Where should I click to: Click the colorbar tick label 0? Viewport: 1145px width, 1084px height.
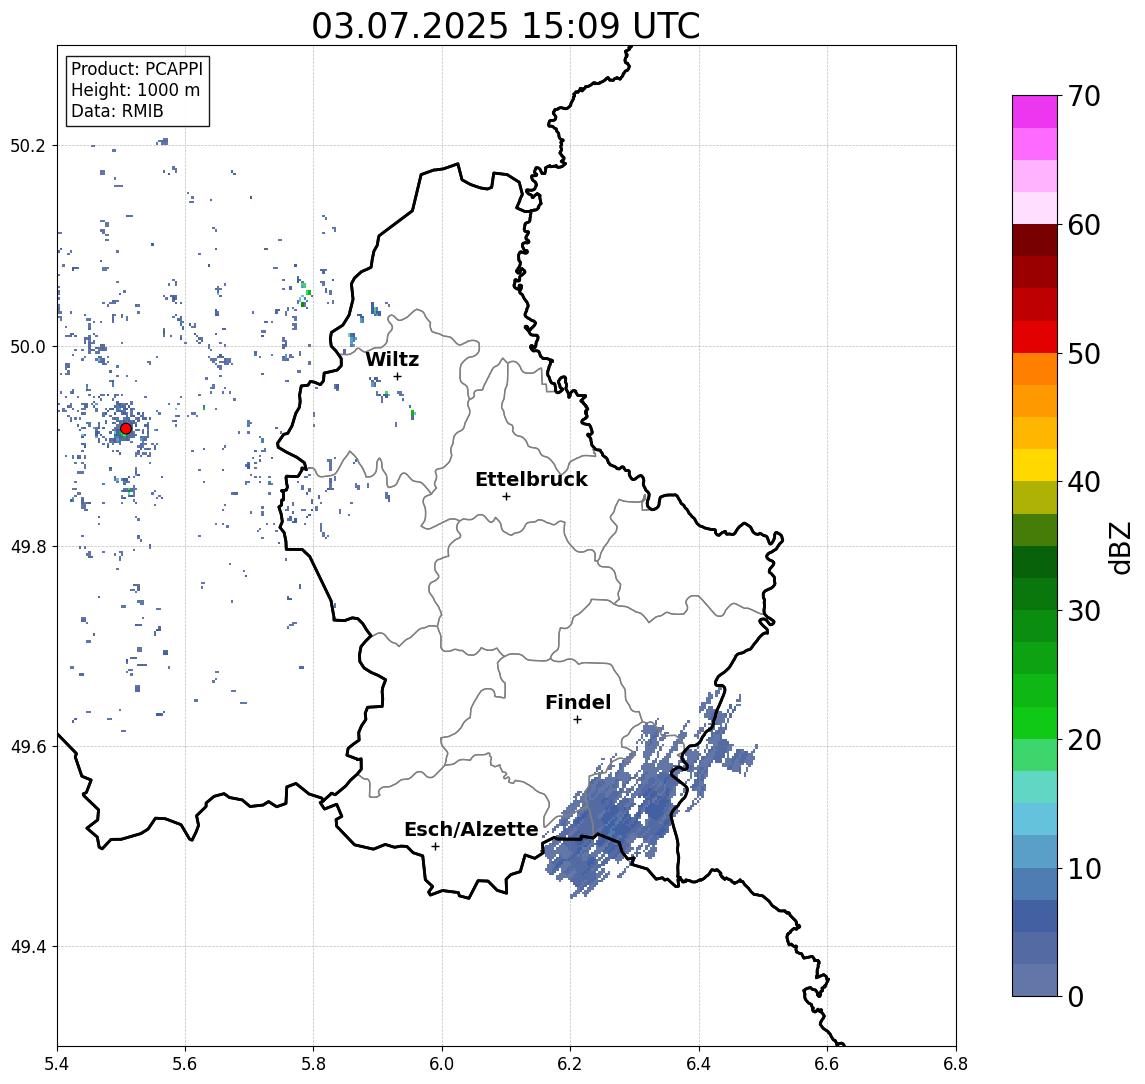coord(1076,996)
